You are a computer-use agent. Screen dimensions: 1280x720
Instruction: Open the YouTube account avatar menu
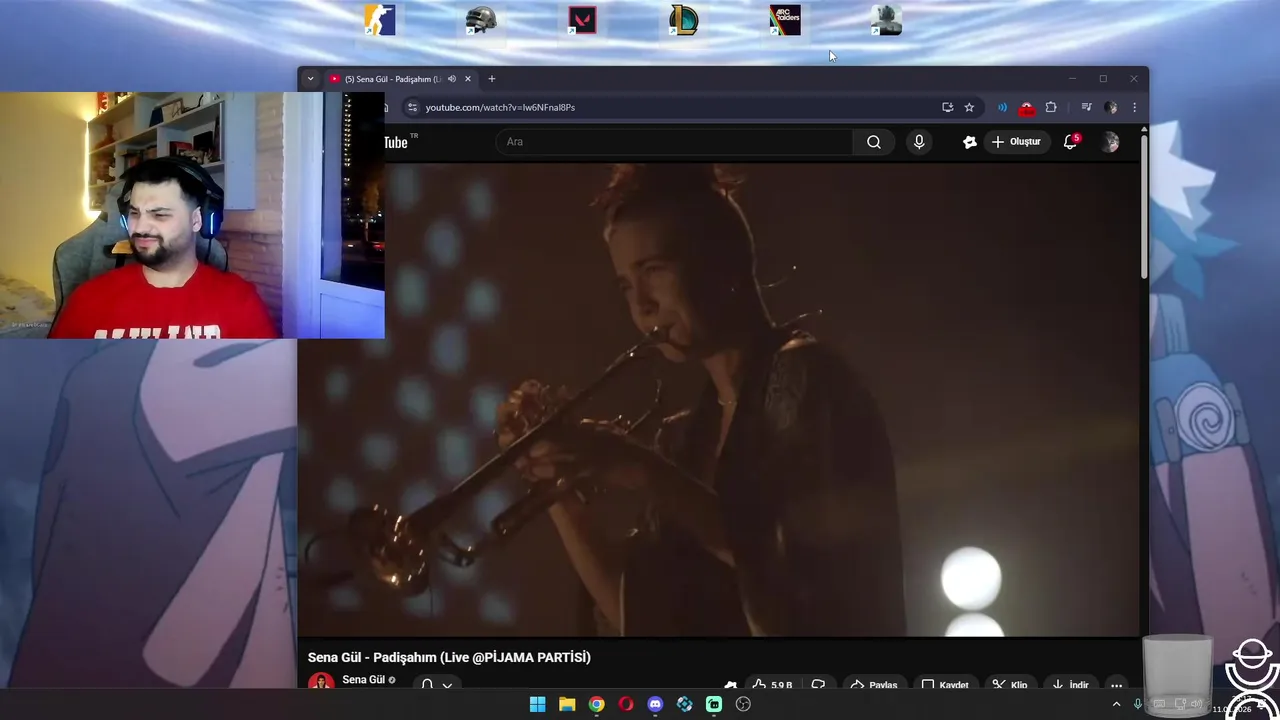click(1110, 142)
